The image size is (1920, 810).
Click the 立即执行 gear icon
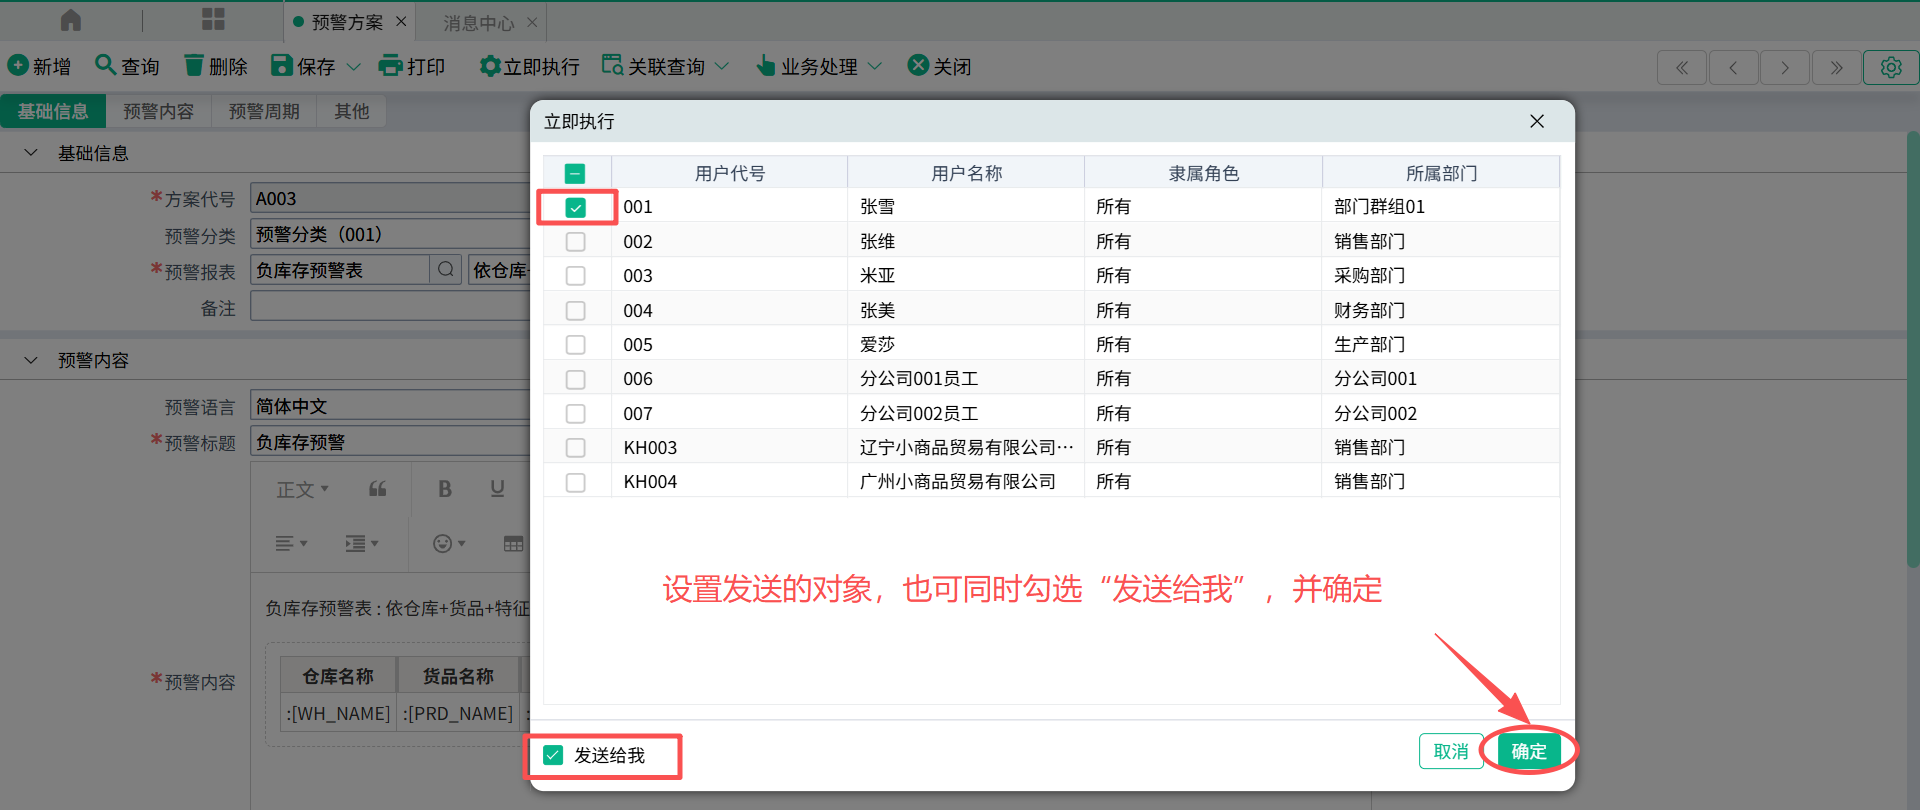(489, 66)
